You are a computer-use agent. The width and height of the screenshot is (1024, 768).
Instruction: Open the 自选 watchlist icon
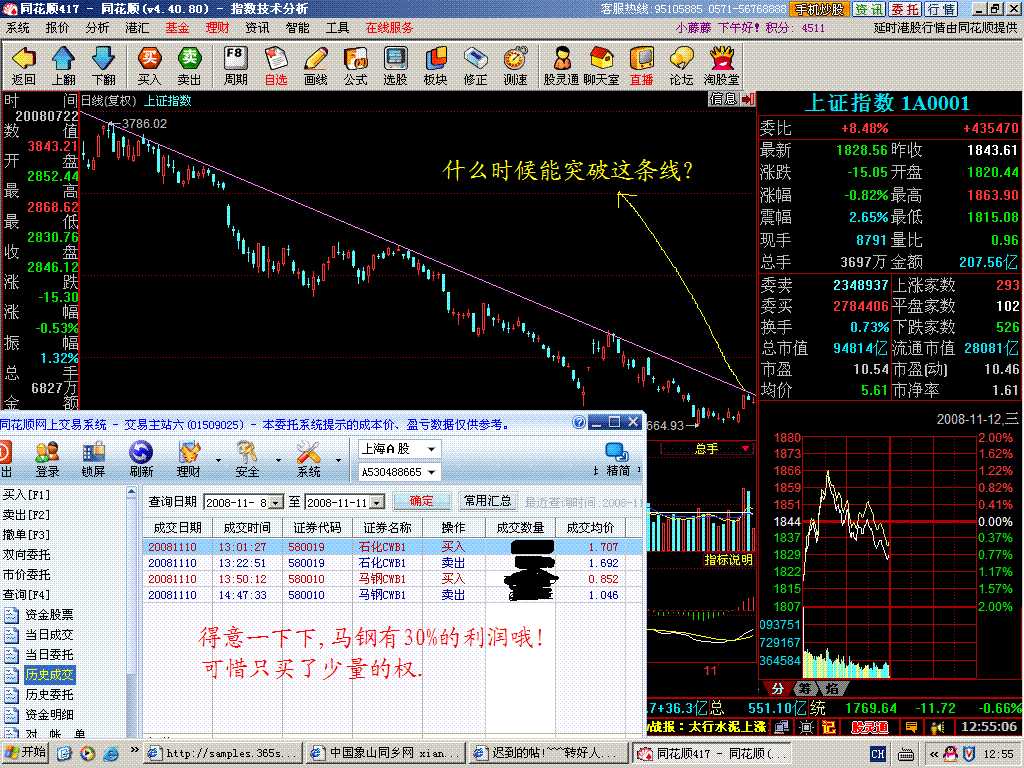point(276,65)
